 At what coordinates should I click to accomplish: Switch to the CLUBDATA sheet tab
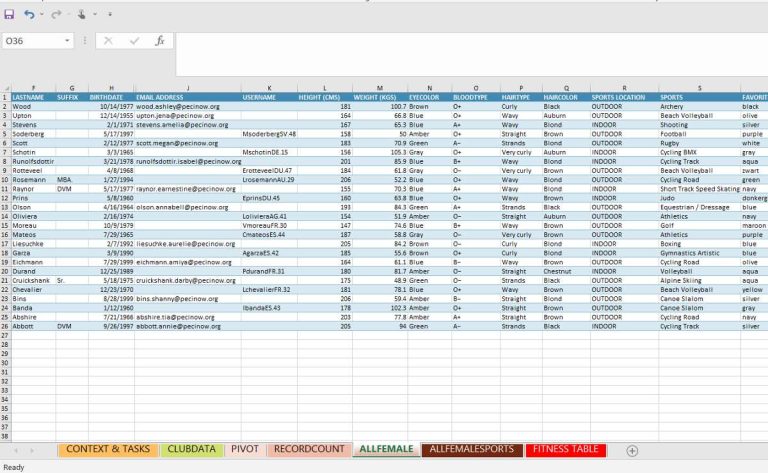click(x=191, y=450)
